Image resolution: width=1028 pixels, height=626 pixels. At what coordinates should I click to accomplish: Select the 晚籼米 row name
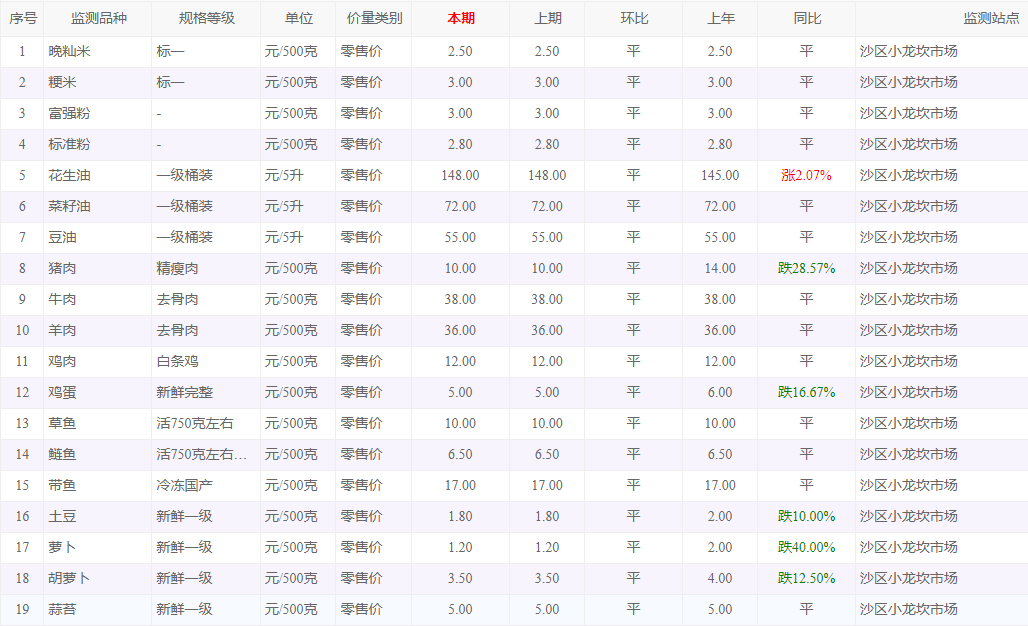pyautogui.click(x=69, y=51)
